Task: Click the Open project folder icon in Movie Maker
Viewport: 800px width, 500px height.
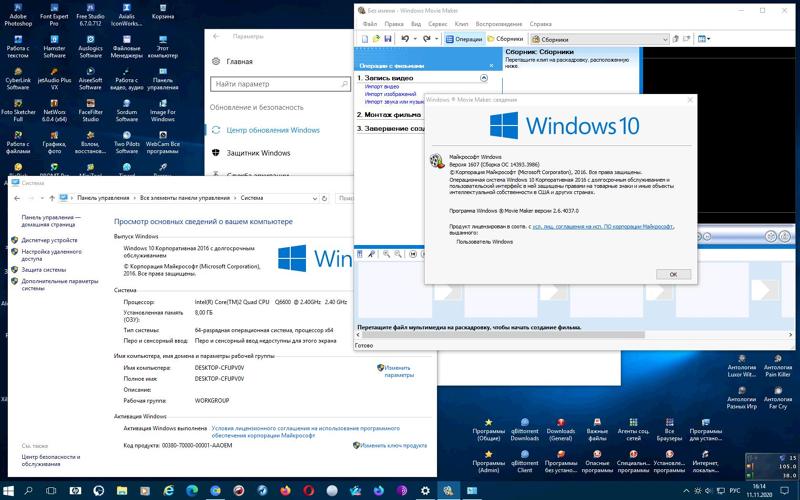Action: point(376,39)
